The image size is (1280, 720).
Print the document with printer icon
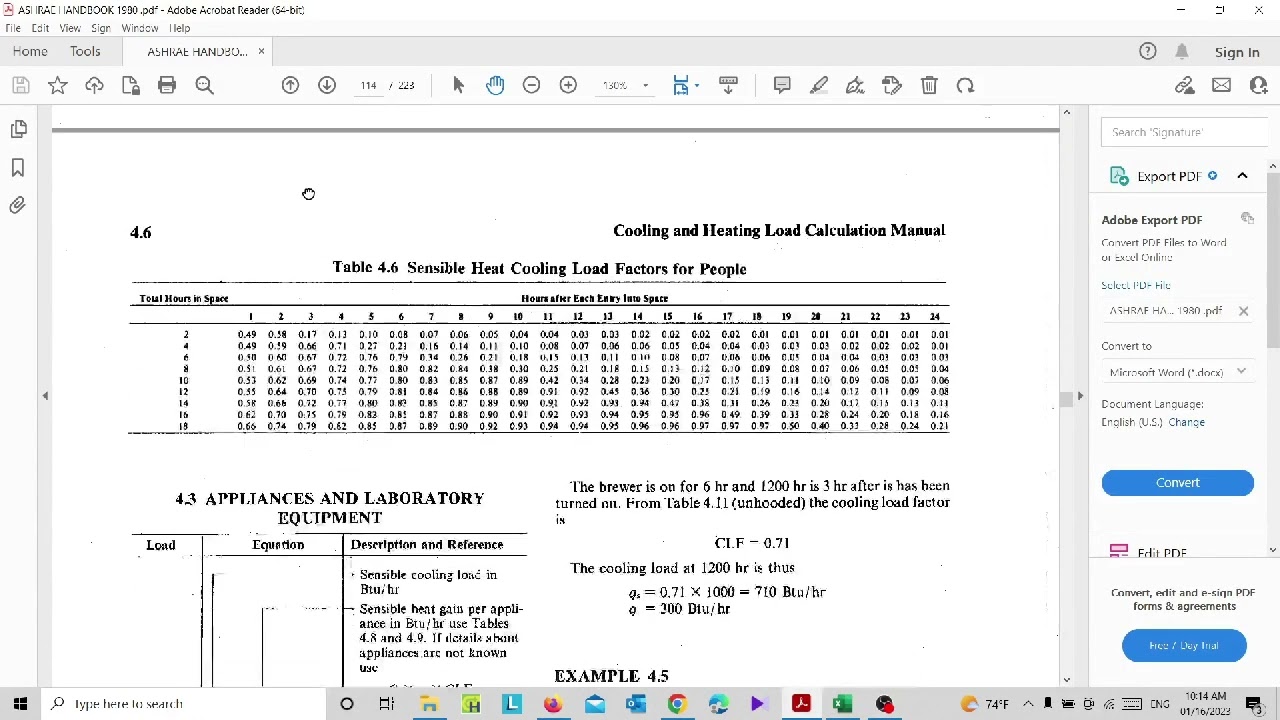167,86
